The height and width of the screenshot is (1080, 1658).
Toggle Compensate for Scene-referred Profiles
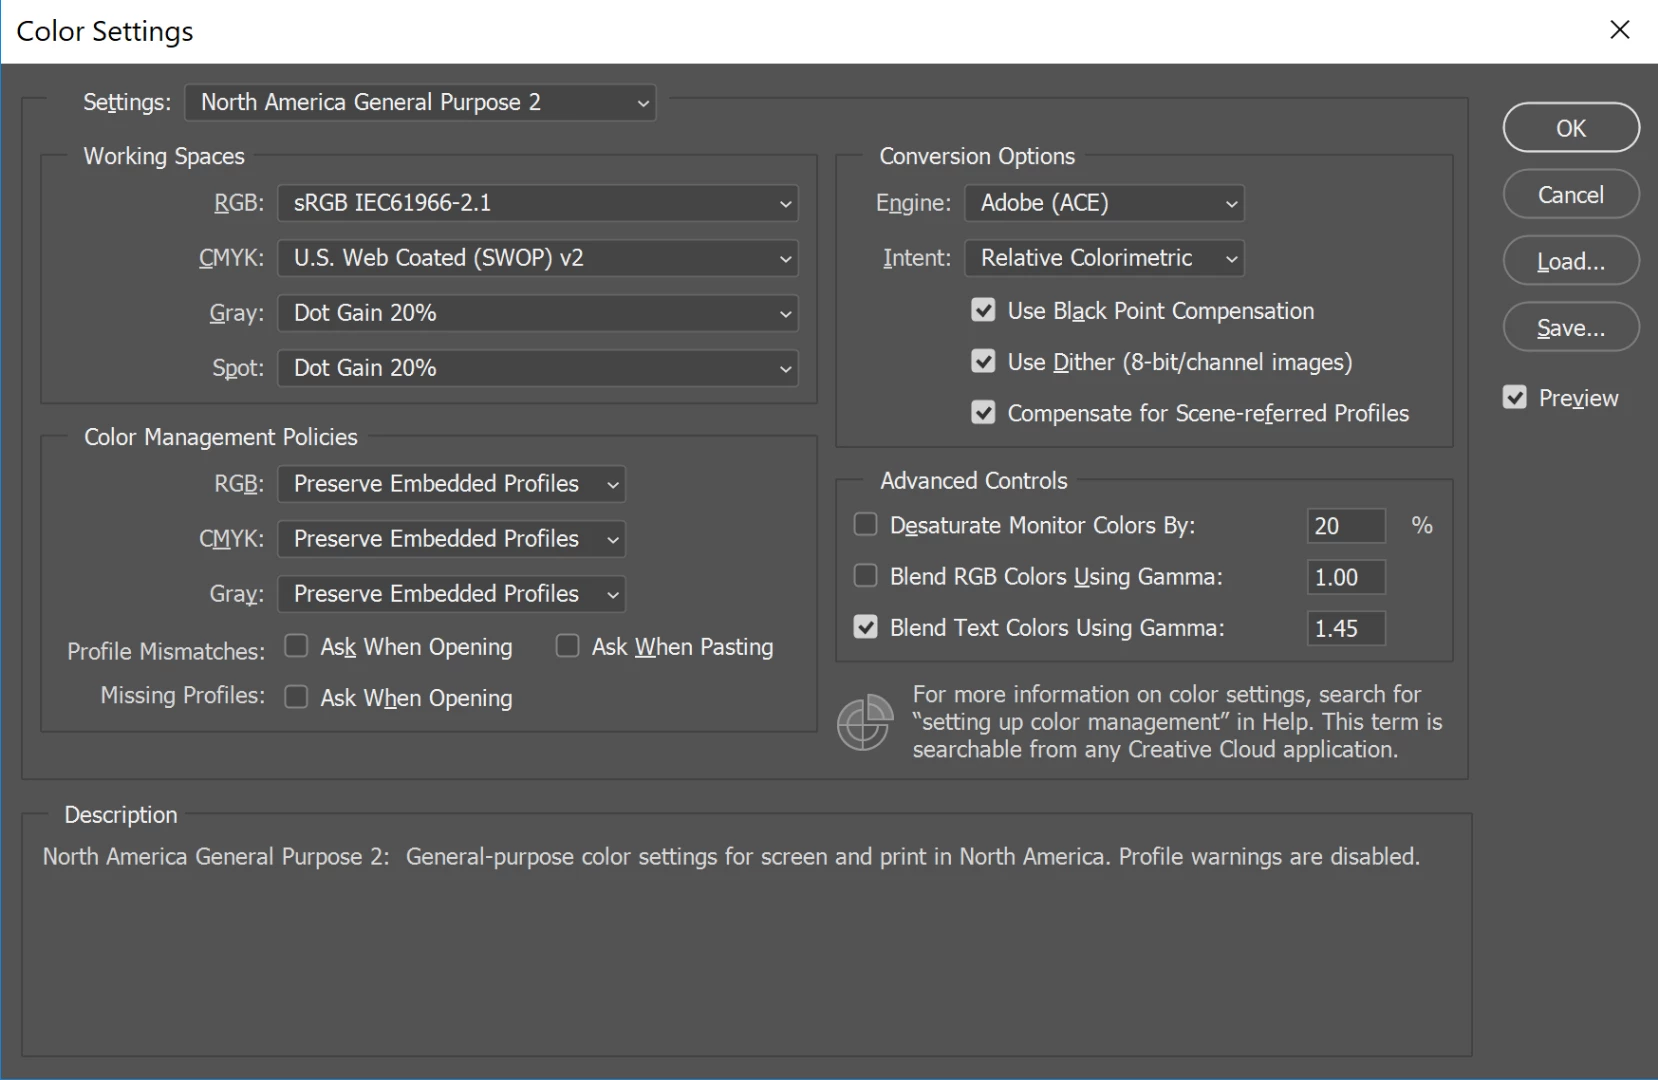pyautogui.click(x=983, y=413)
